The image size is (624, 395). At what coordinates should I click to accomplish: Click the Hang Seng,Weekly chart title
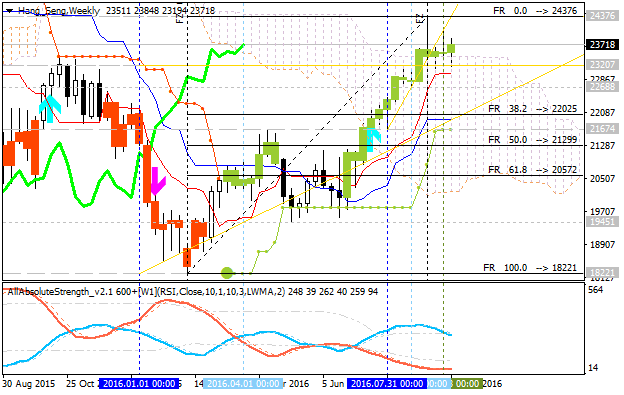tap(58, 11)
